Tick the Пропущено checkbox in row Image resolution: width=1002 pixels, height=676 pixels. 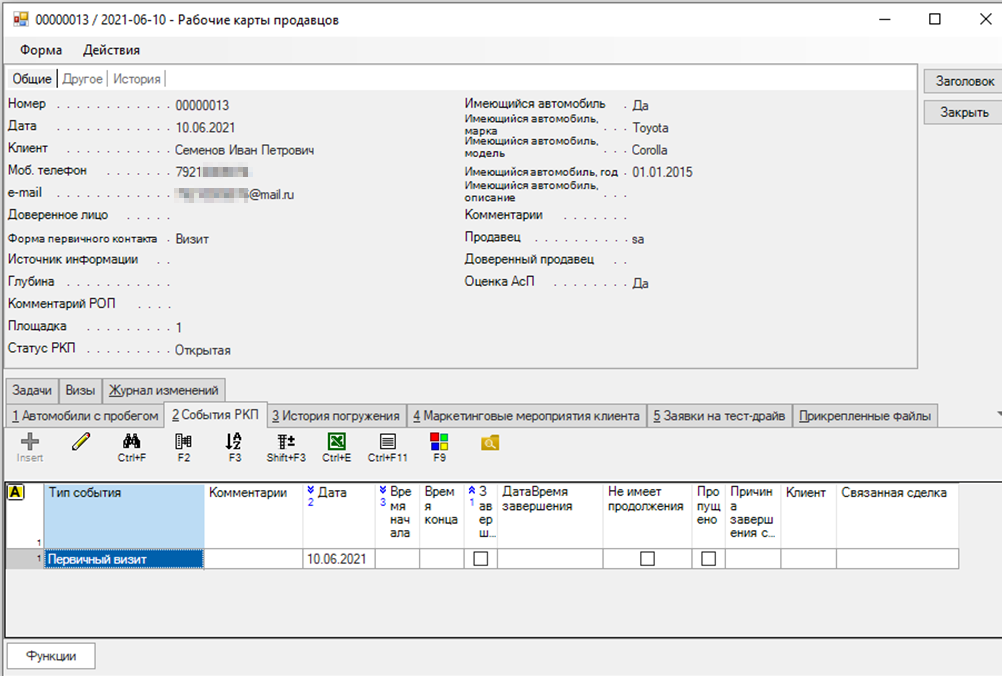708,559
